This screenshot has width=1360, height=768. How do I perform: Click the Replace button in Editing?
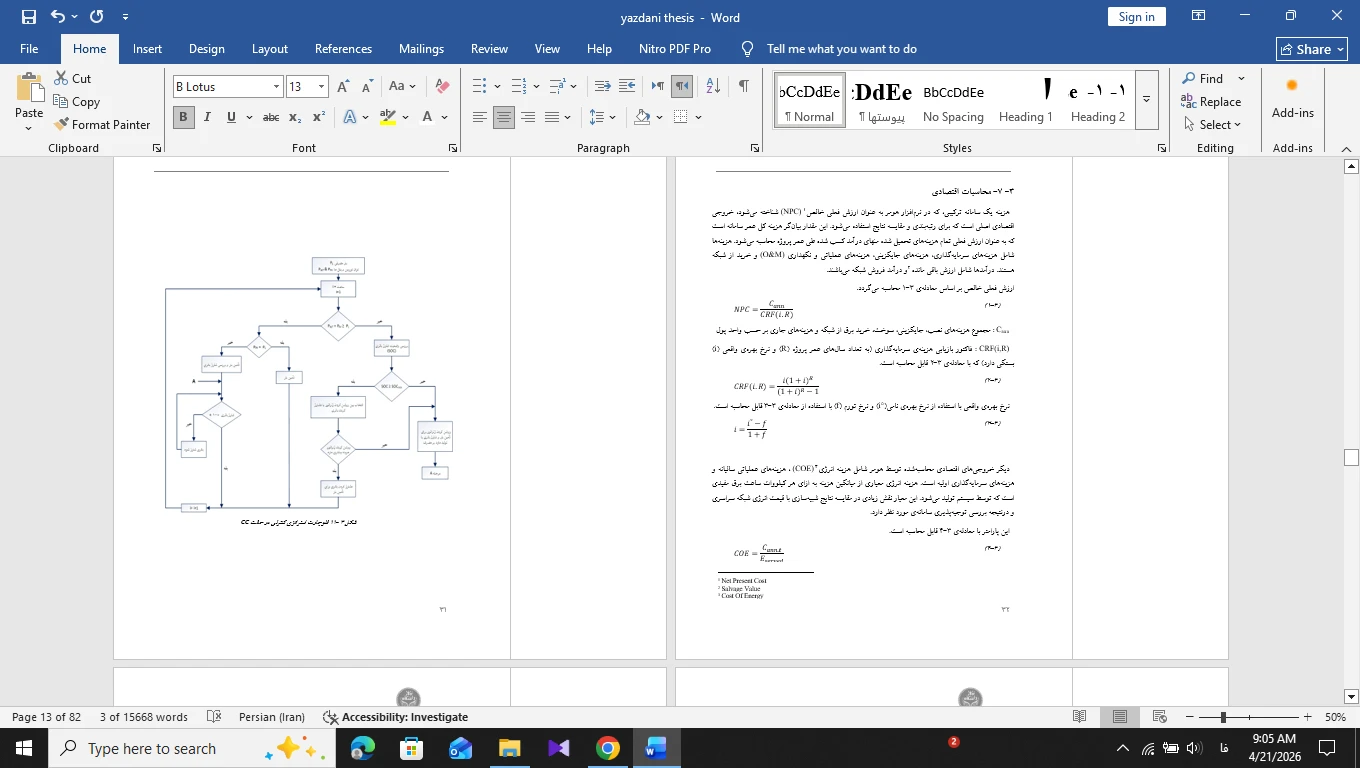click(1211, 101)
